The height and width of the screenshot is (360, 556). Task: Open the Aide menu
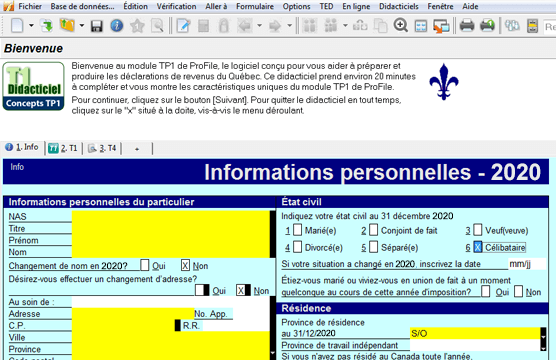click(470, 6)
